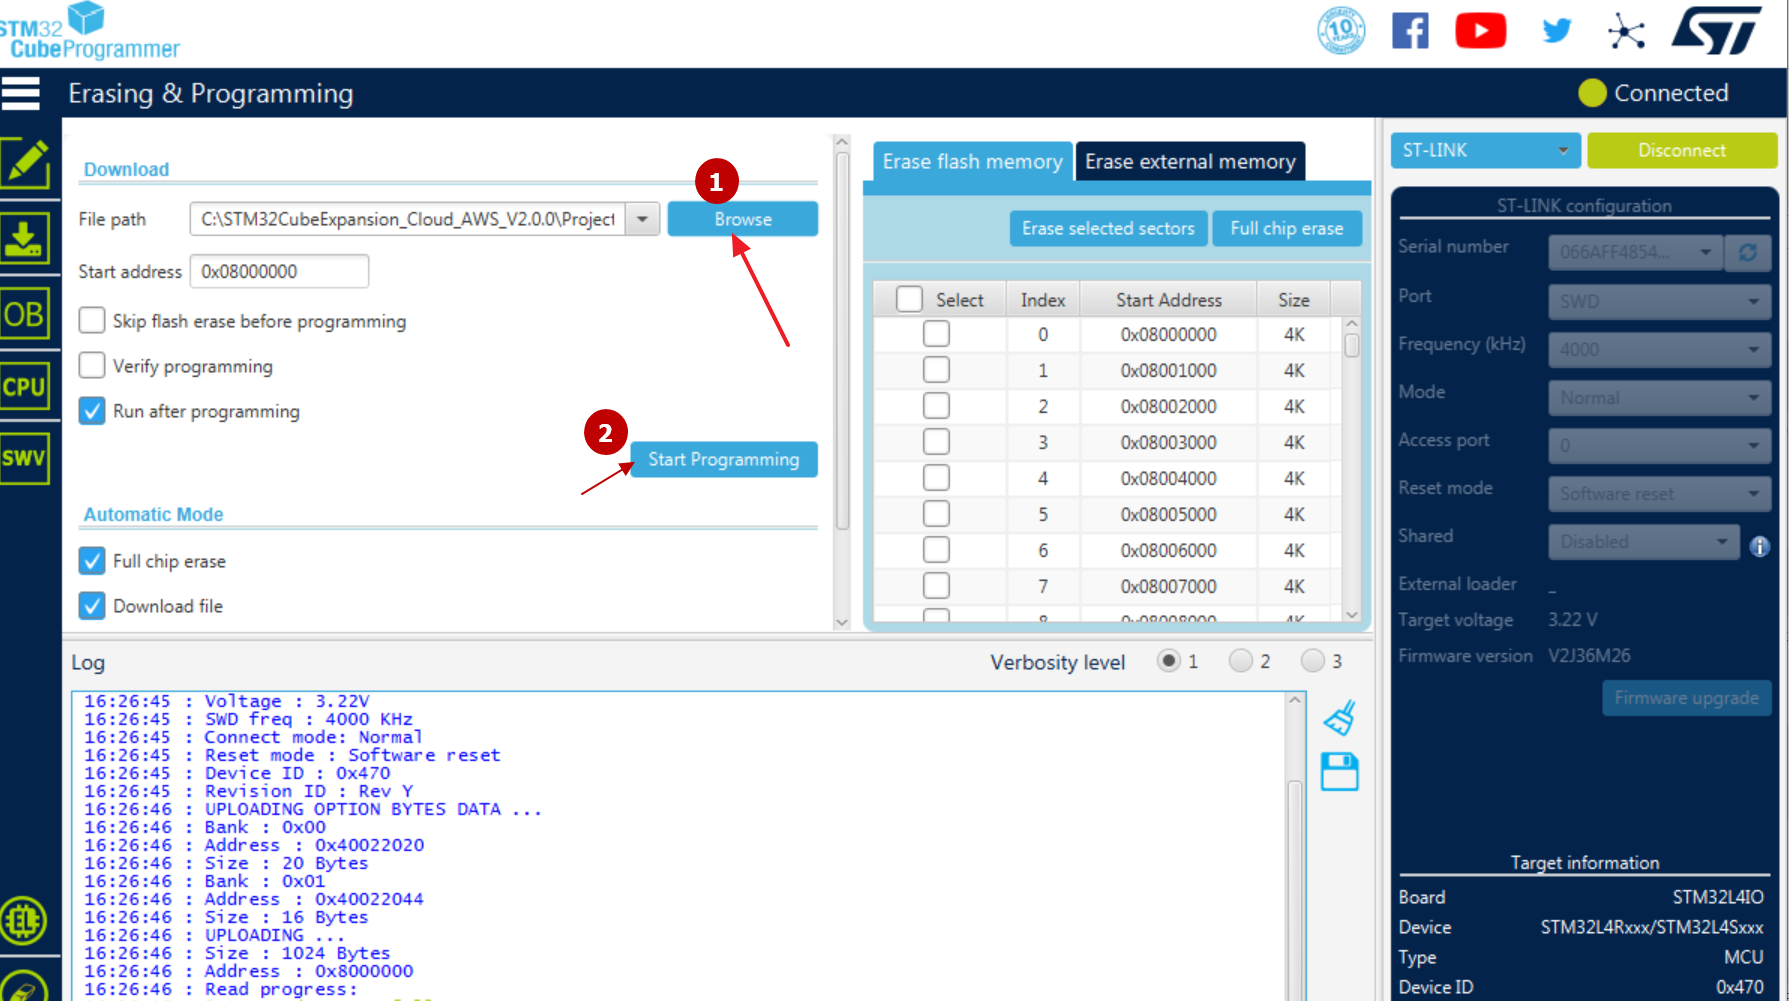
Task: Open the ST Twitter icon
Action: point(1556,31)
